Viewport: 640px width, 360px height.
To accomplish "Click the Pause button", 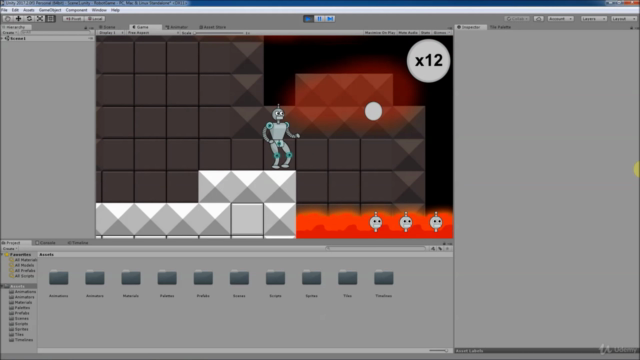I will [320, 19].
